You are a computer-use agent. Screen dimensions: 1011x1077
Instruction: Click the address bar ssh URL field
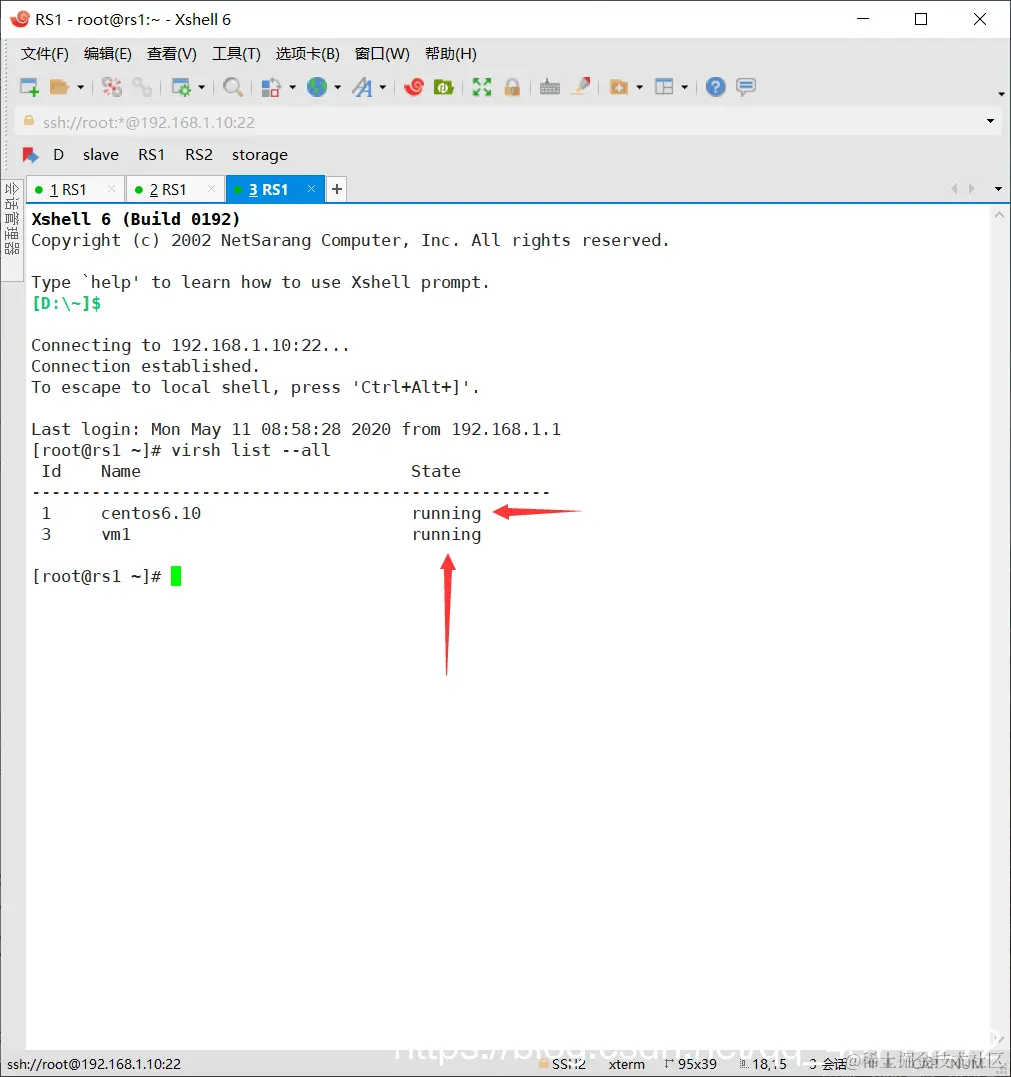pyautogui.click(x=501, y=122)
